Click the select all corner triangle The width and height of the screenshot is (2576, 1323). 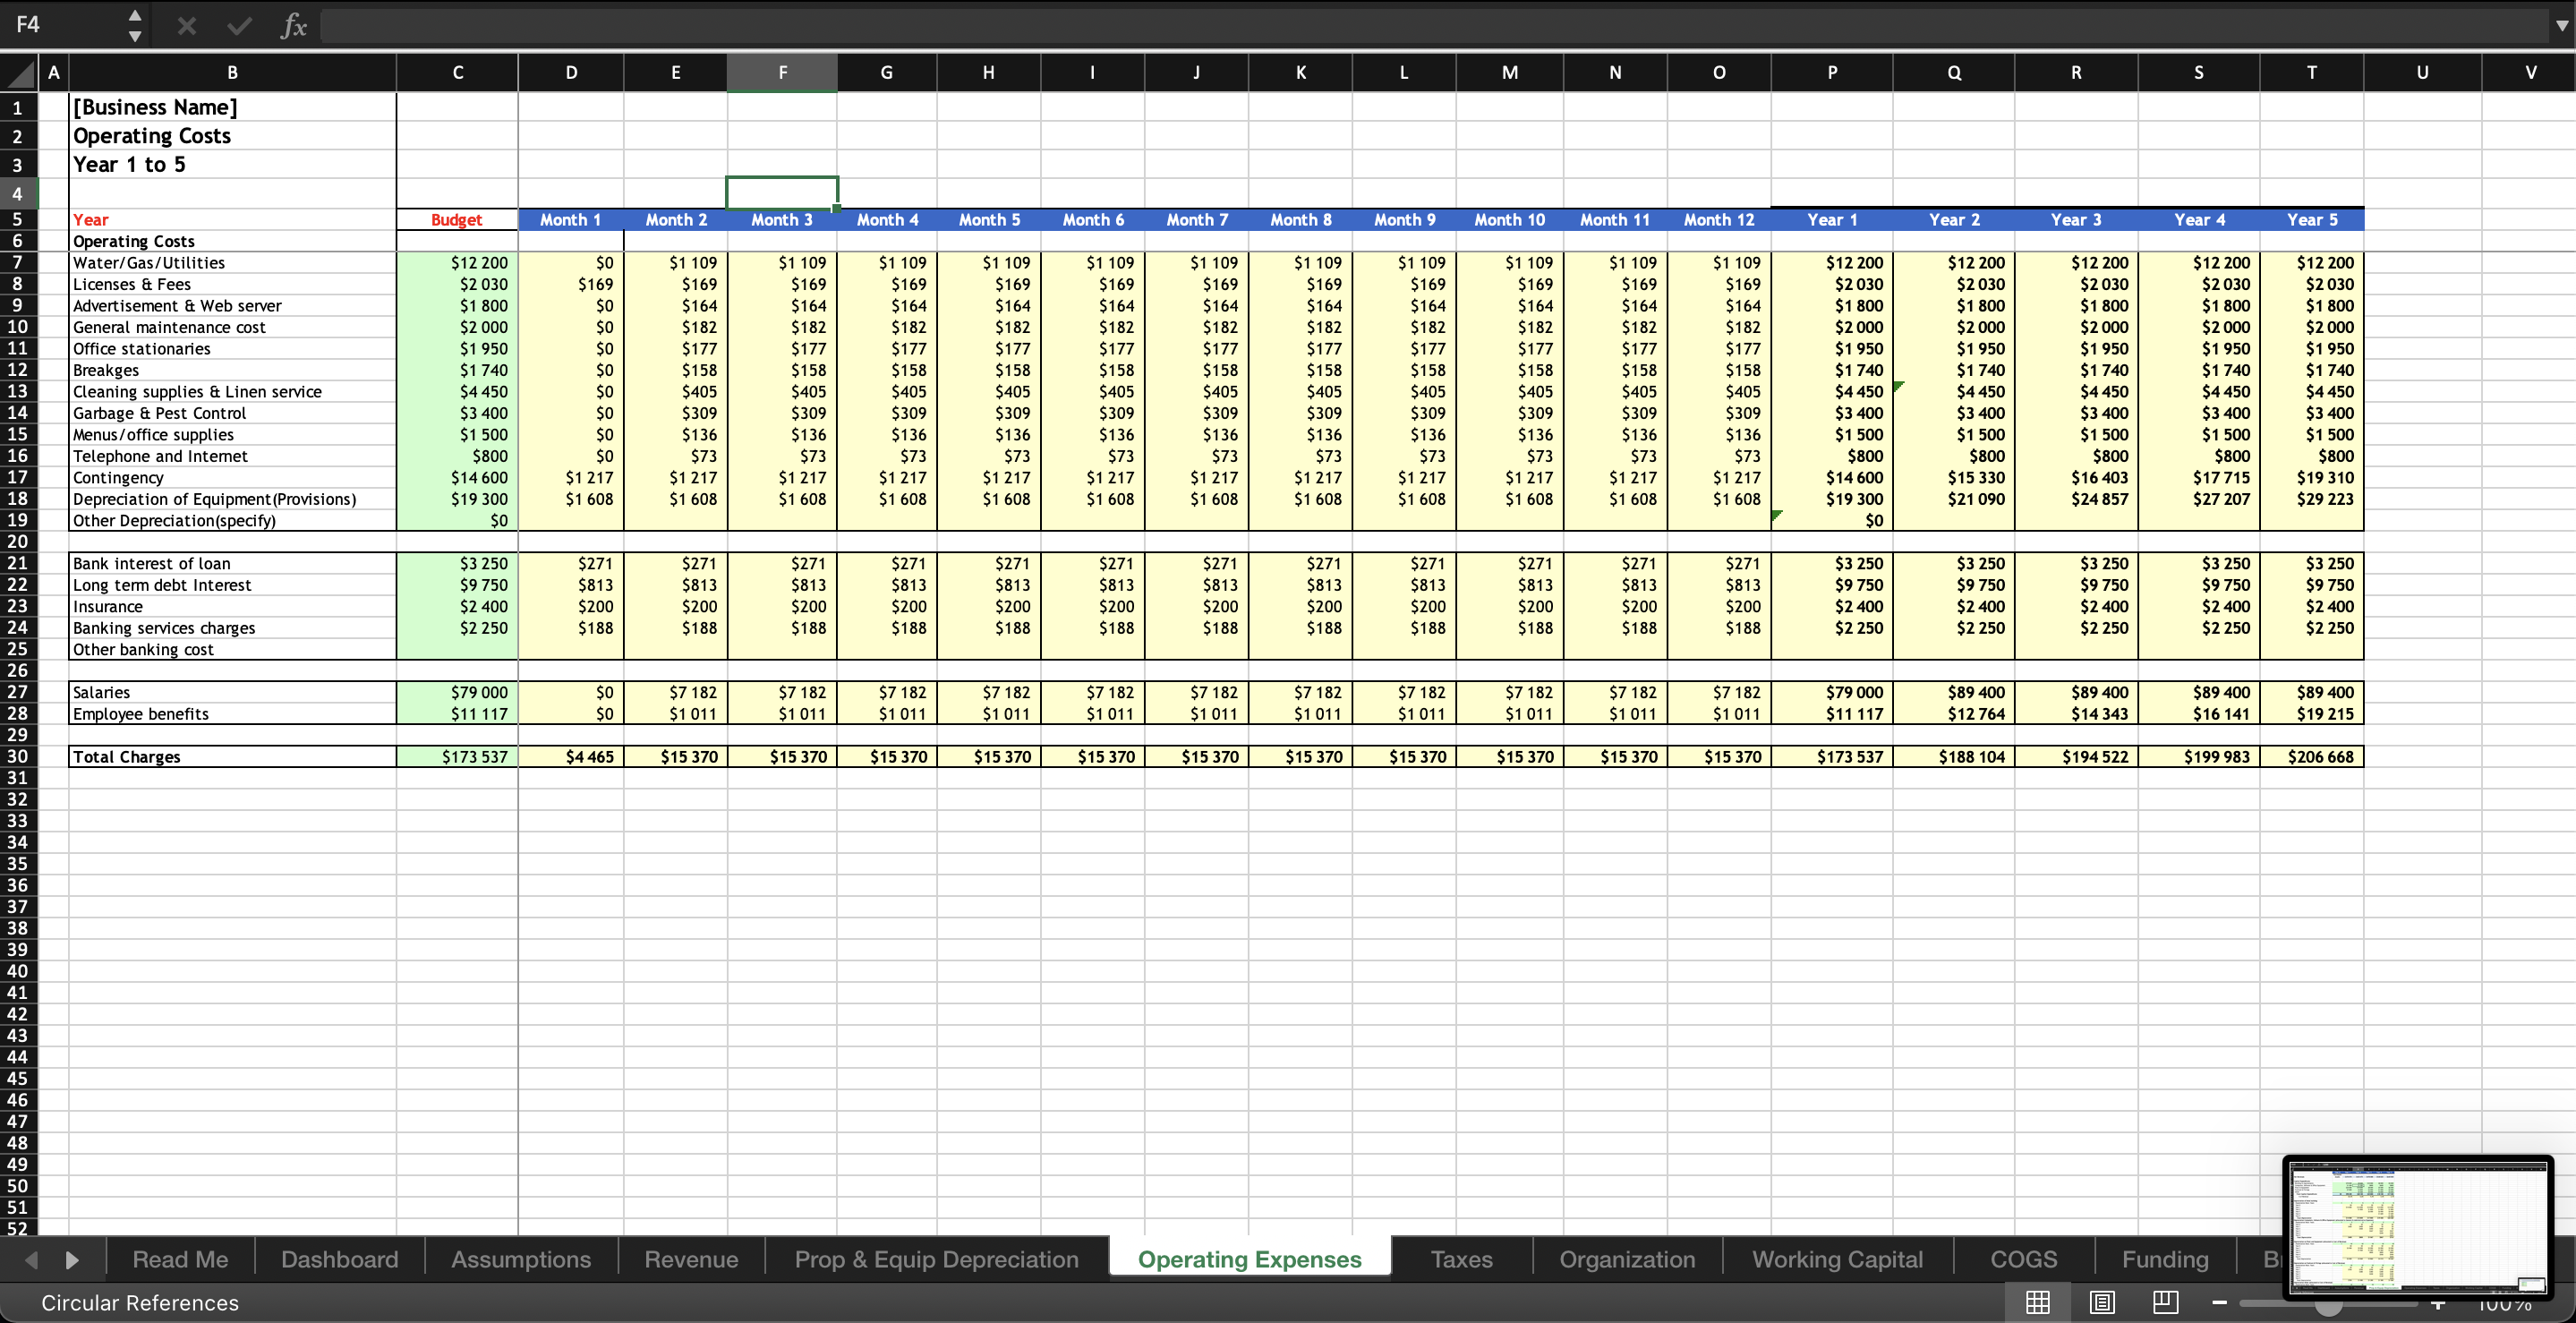point(20,73)
